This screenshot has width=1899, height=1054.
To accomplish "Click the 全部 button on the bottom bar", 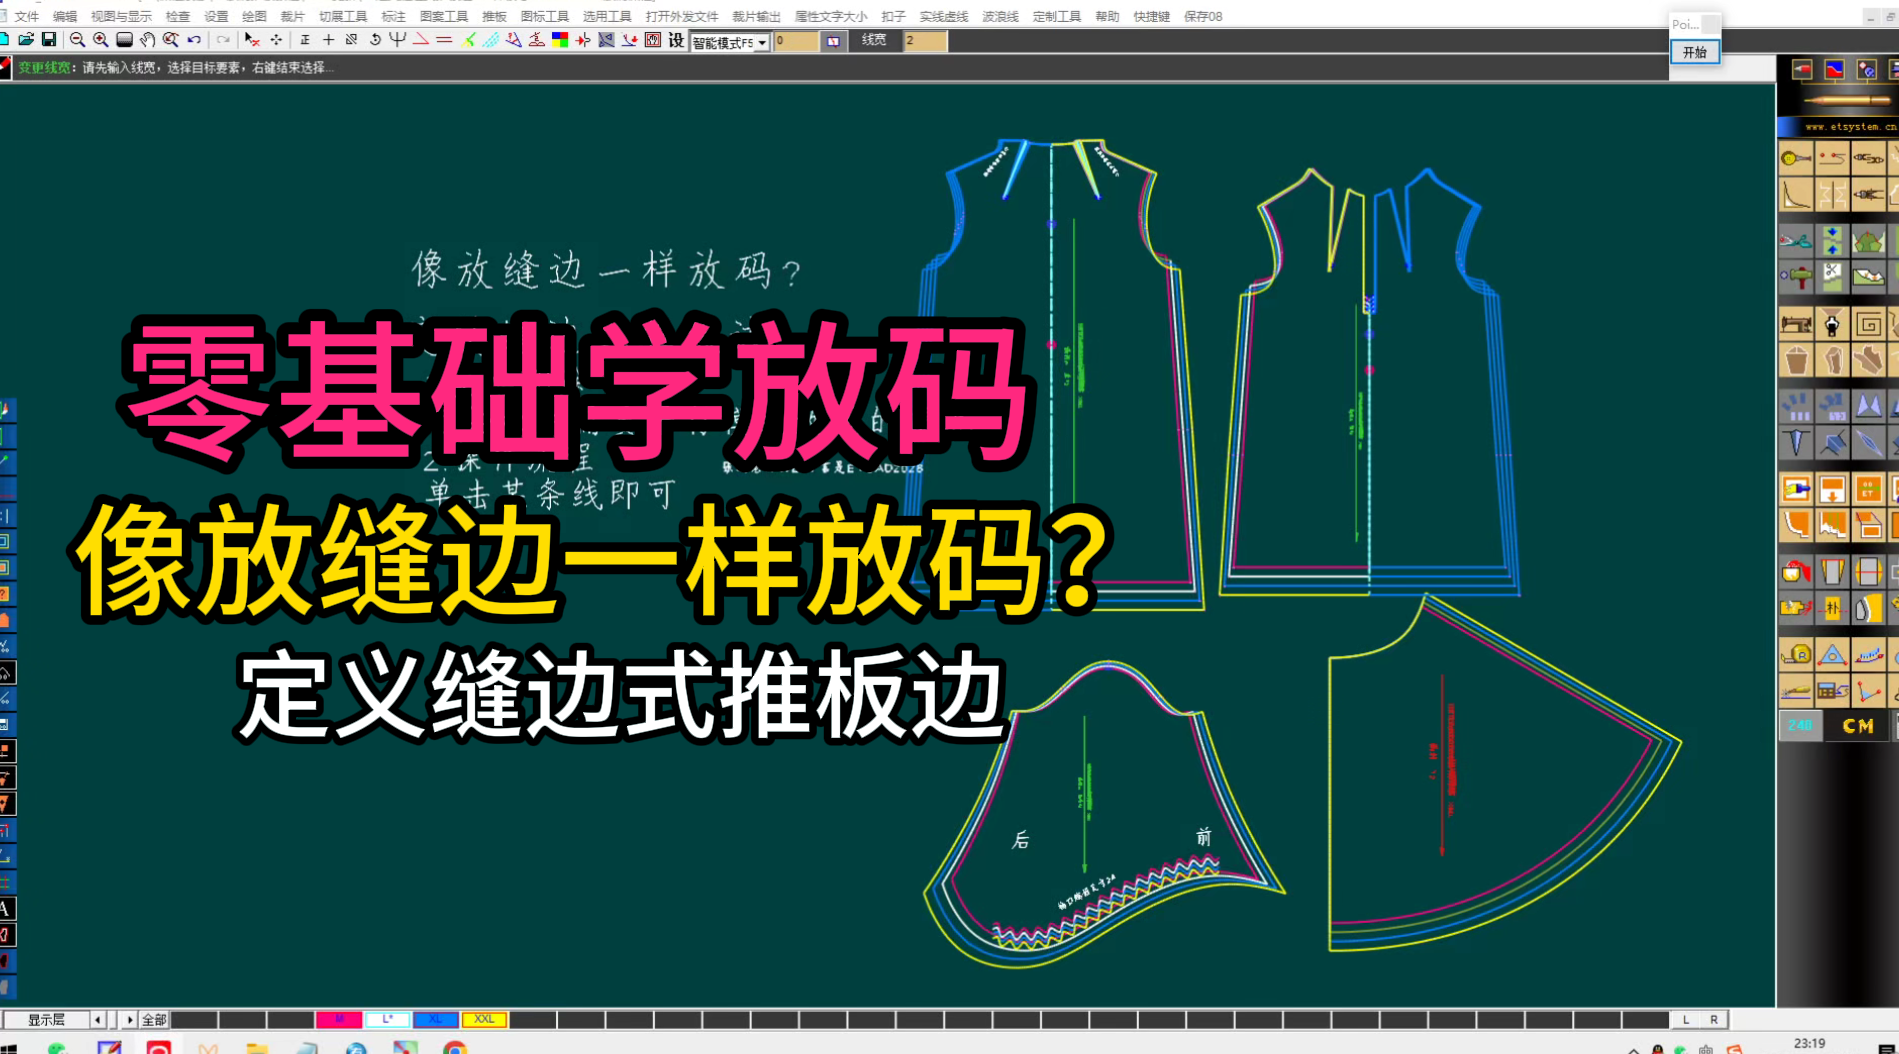I will pos(153,1019).
